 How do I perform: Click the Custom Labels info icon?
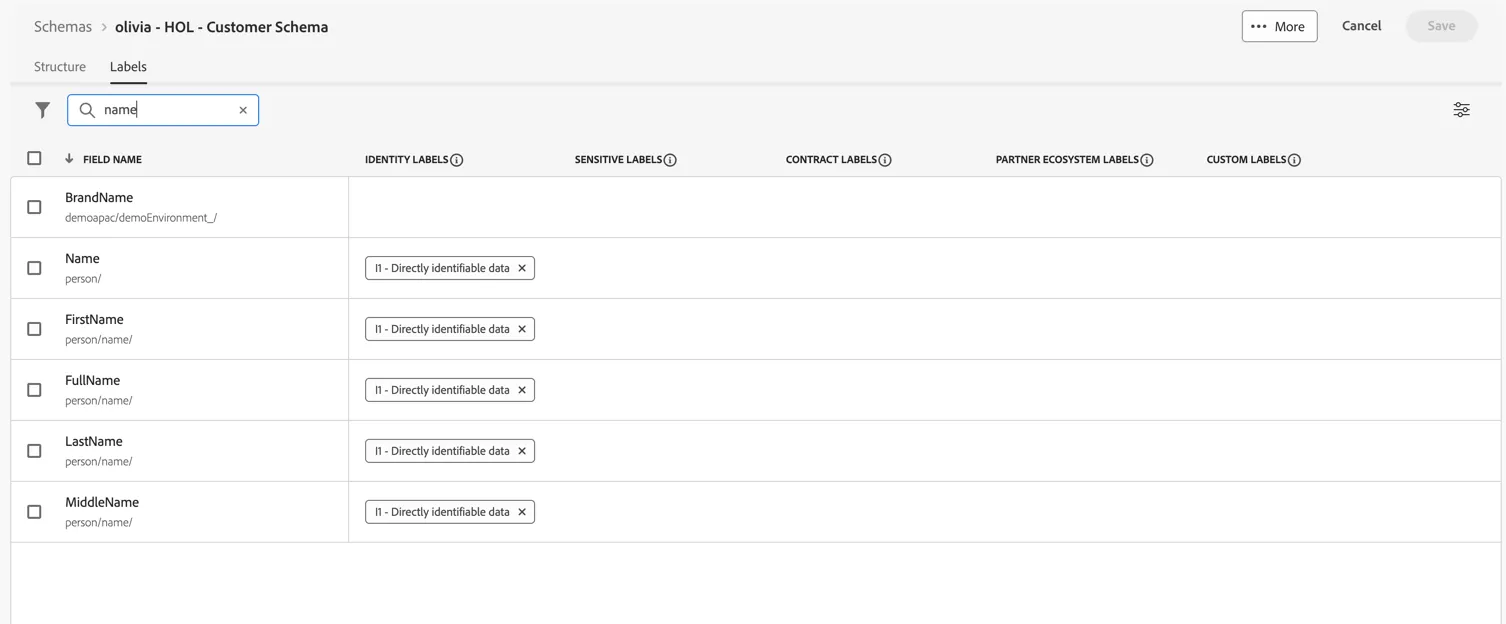[x=1294, y=160]
